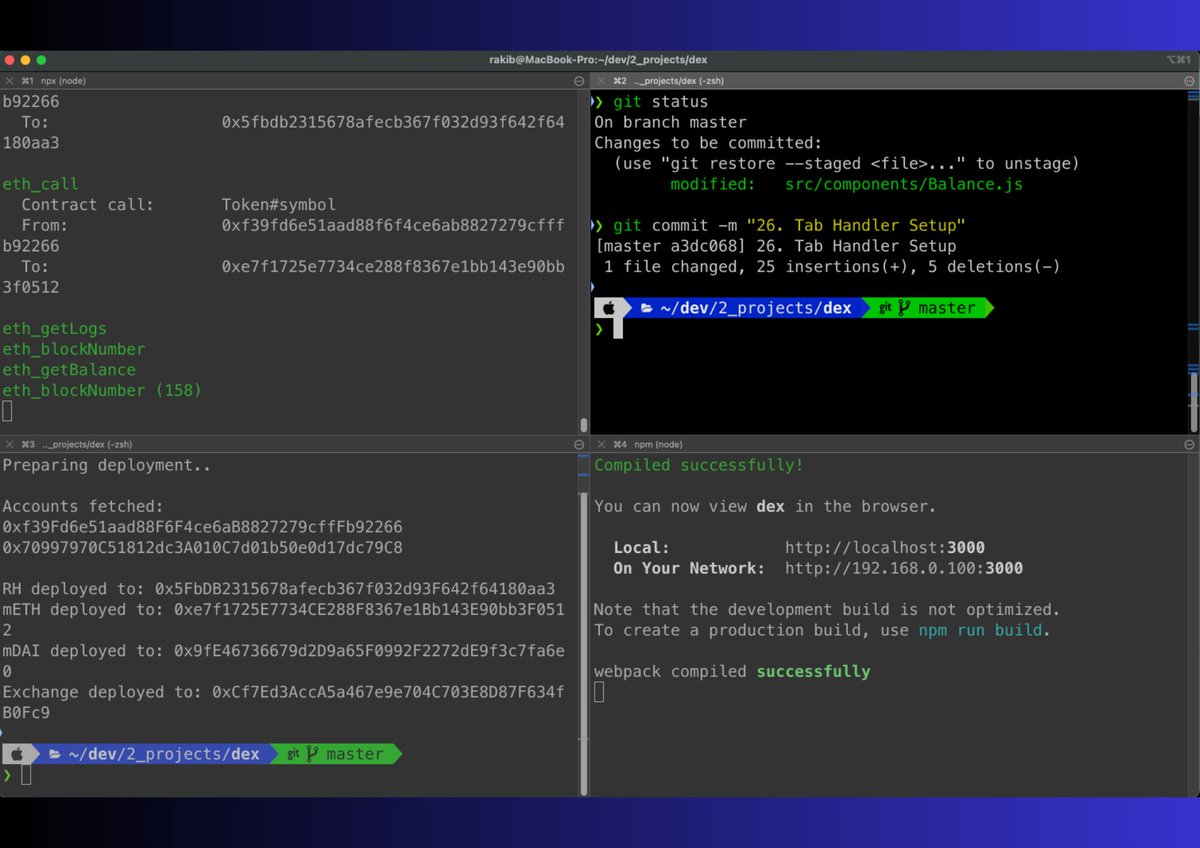This screenshot has width=1200, height=848.
Task: Click the red close window button
Action: tap(10, 60)
